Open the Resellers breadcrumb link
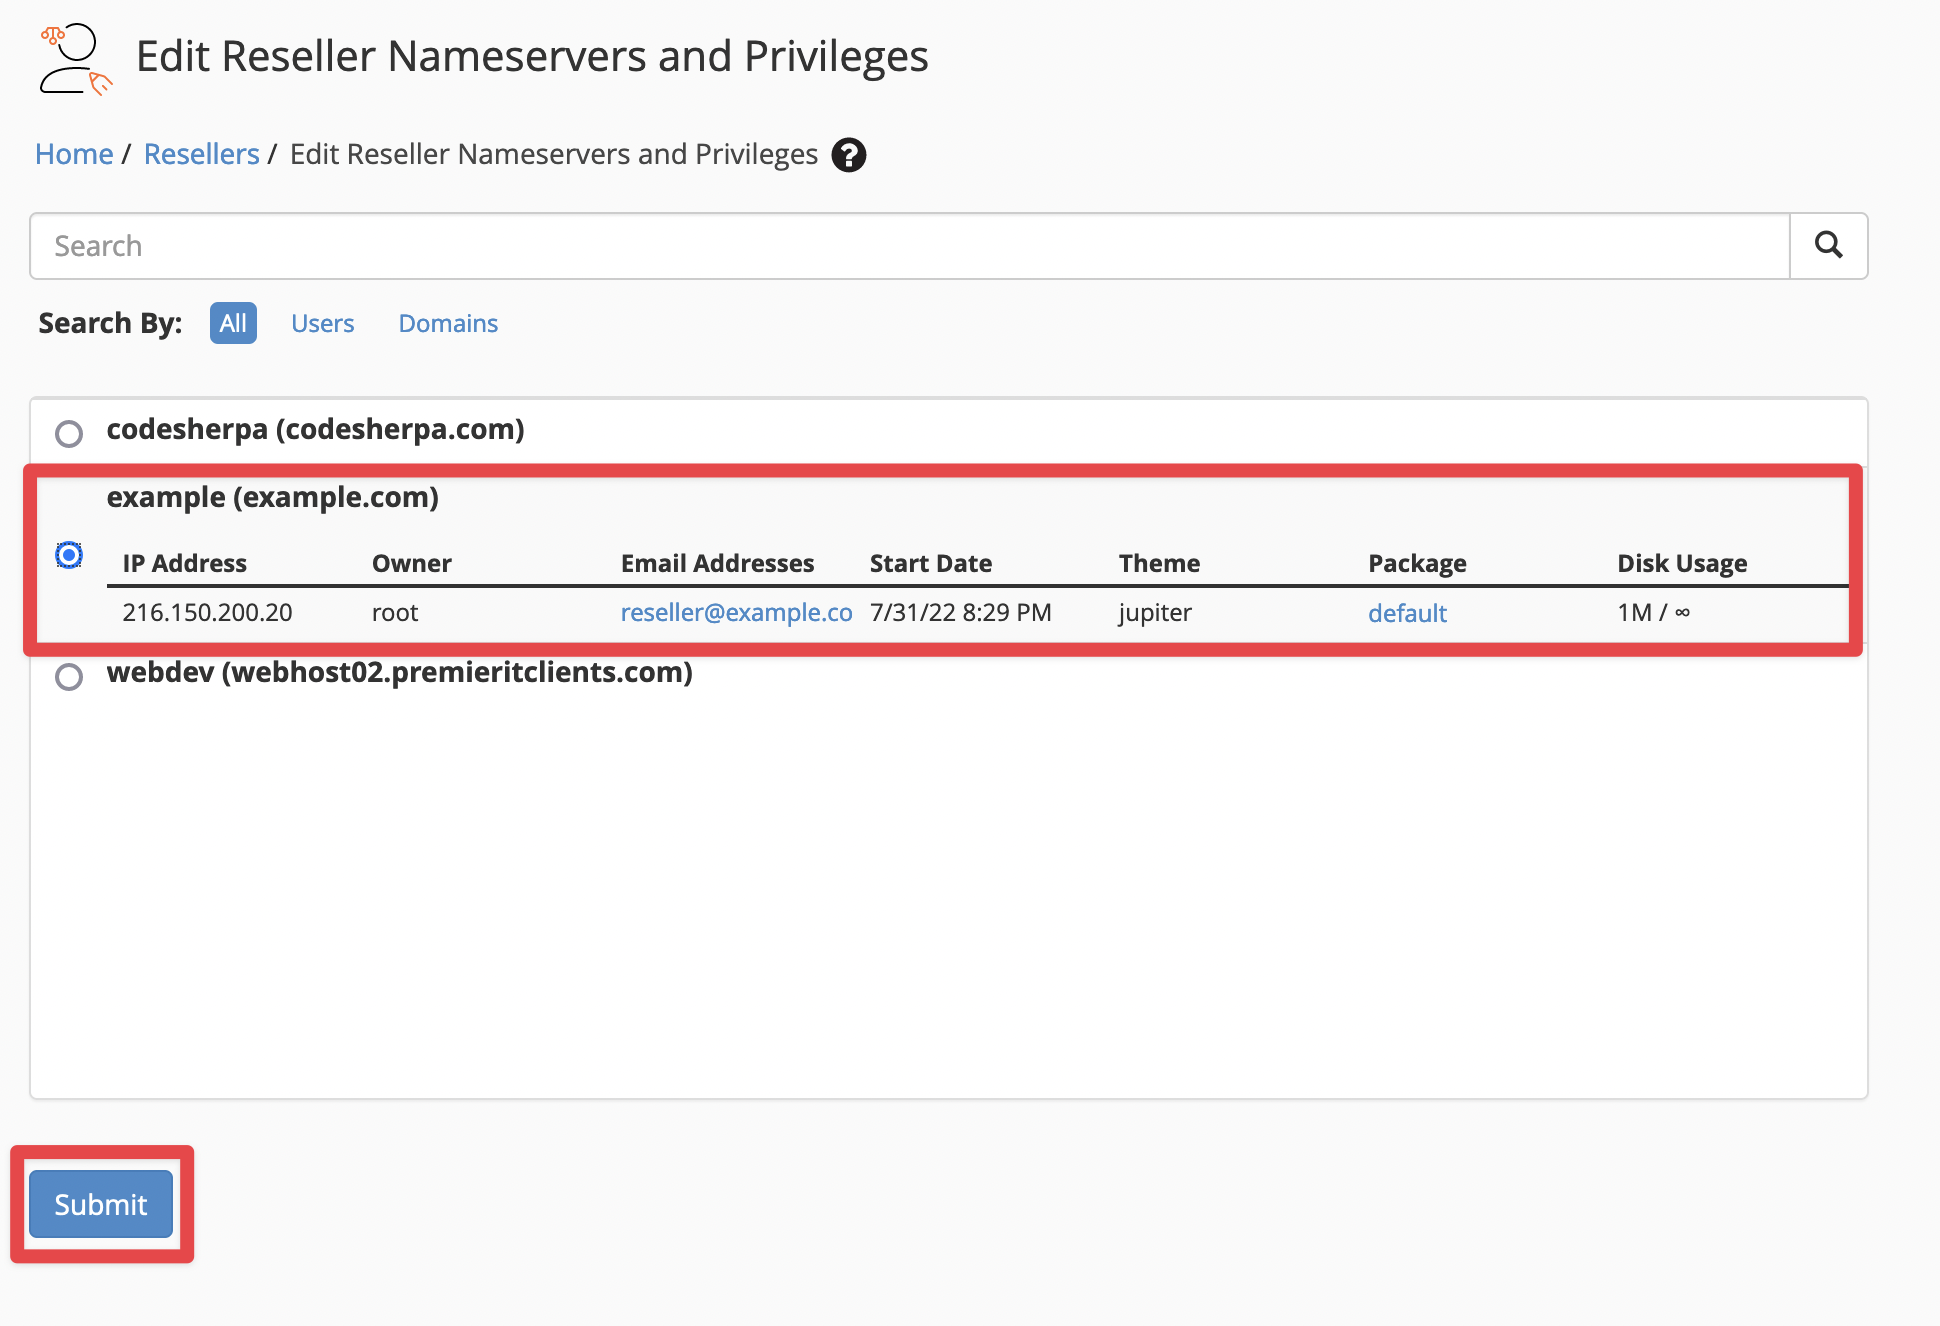The width and height of the screenshot is (1940, 1326). (x=202, y=154)
